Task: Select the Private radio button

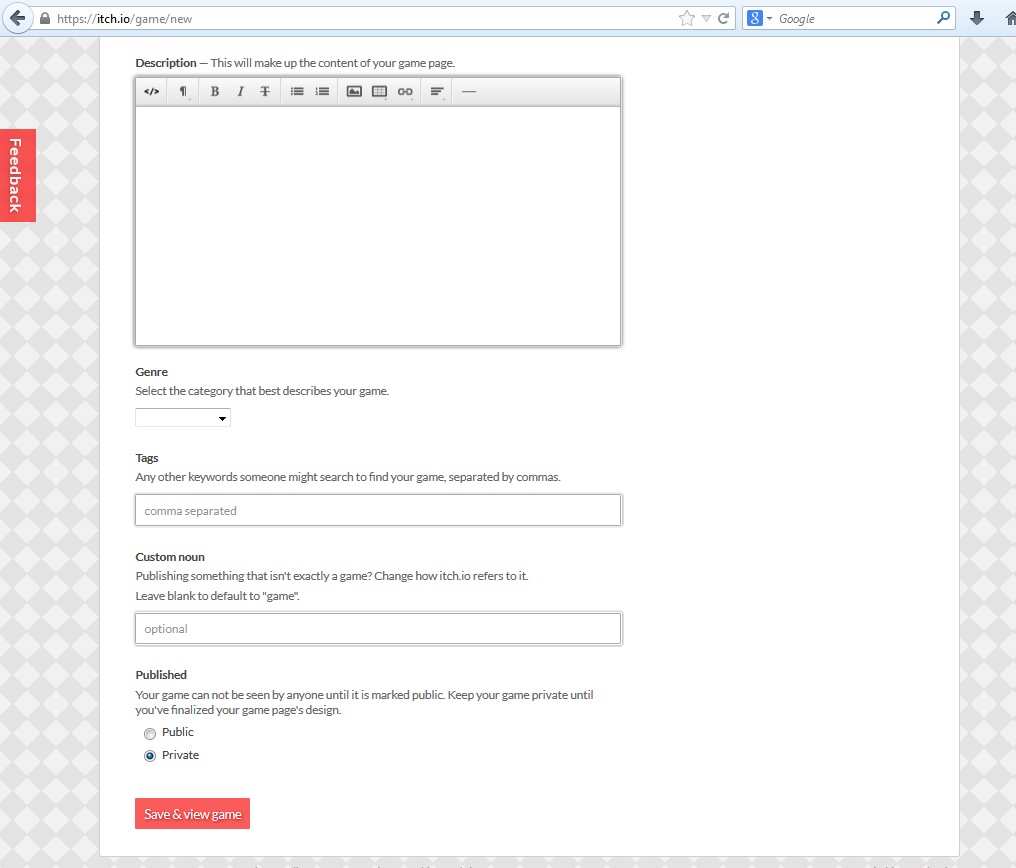Action: [150, 756]
